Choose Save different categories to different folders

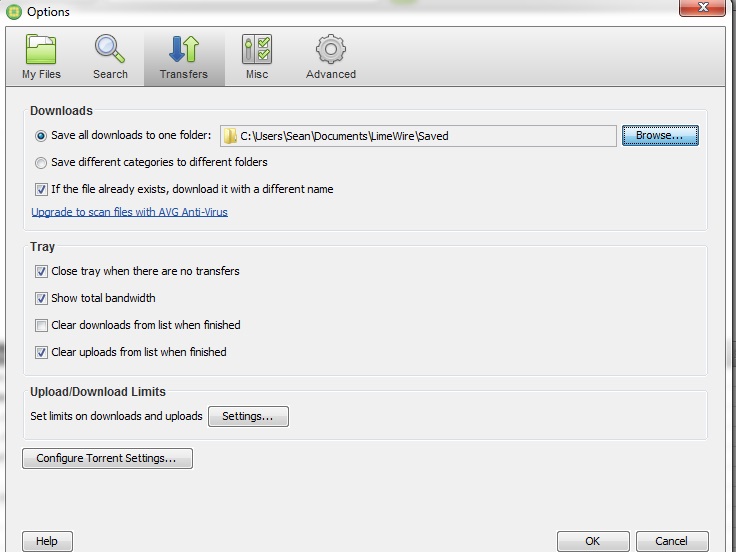[x=41, y=162]
